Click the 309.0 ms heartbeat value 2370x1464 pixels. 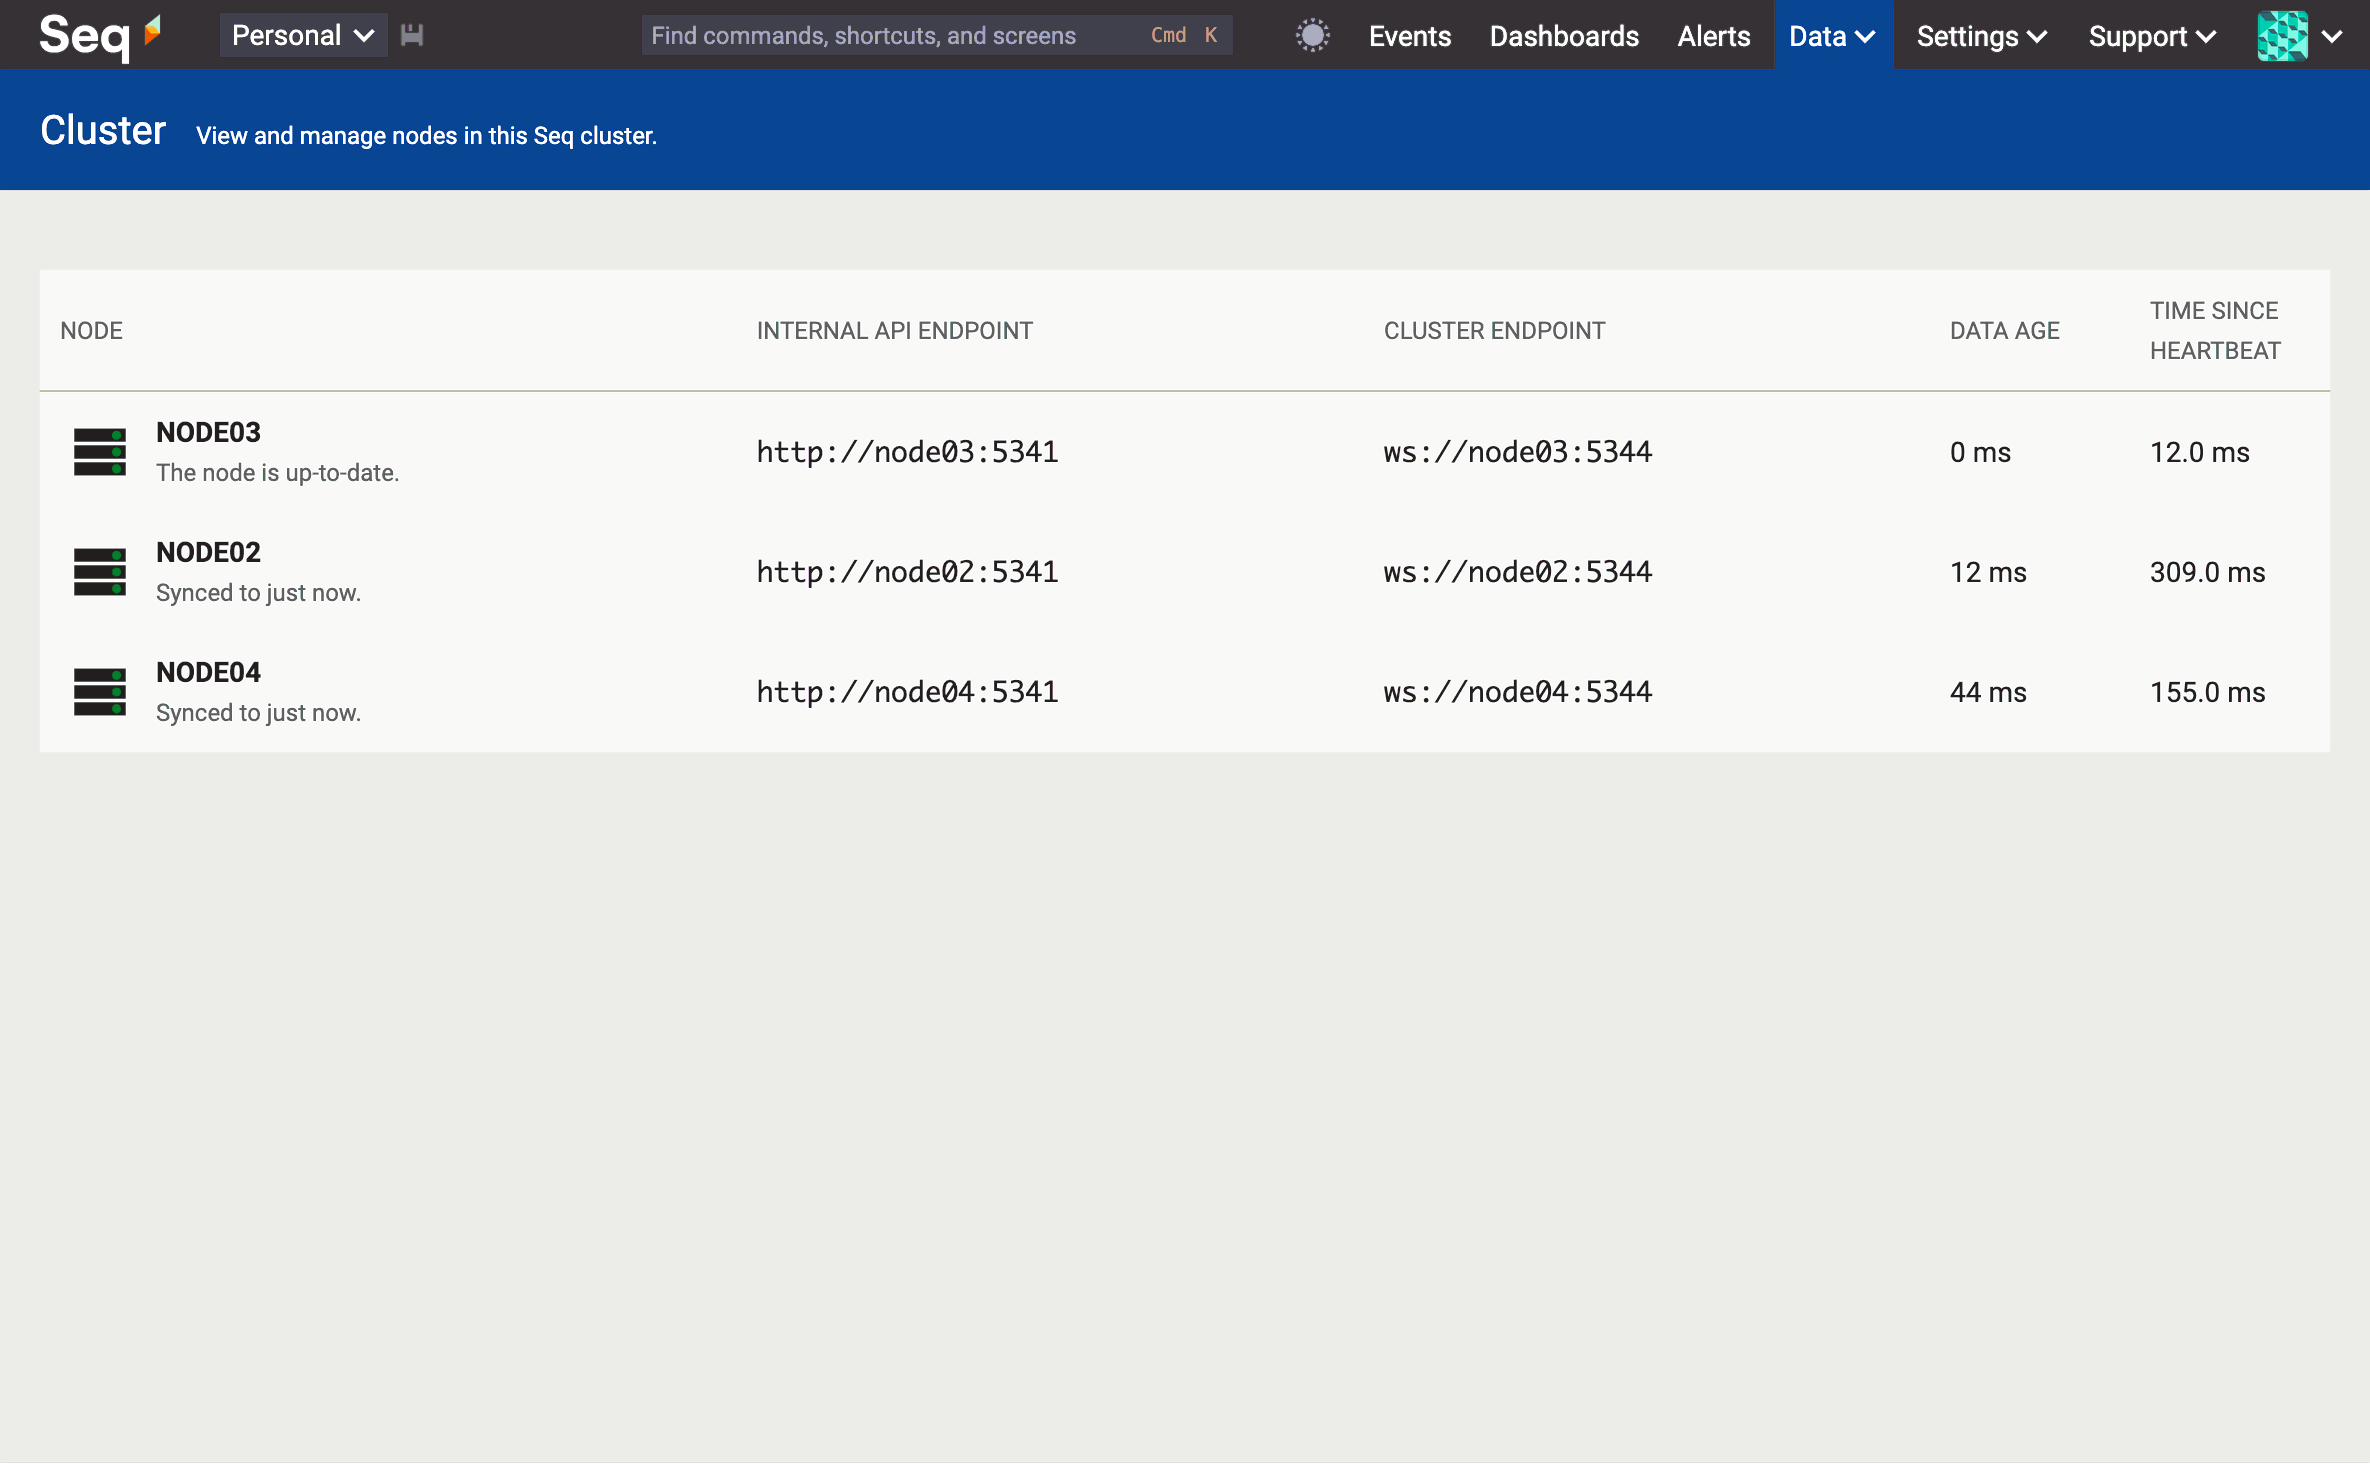pos(2208,572)
